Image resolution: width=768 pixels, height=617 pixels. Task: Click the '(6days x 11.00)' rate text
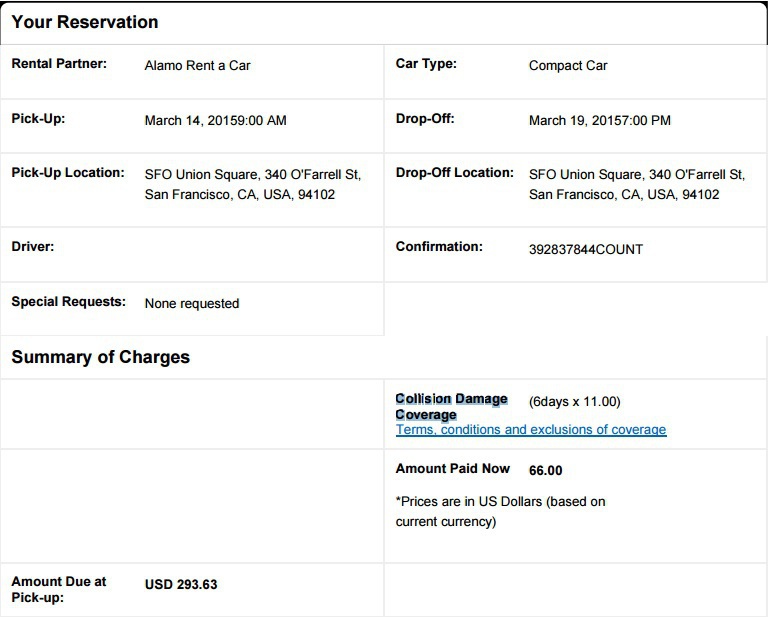click(574, 402)
